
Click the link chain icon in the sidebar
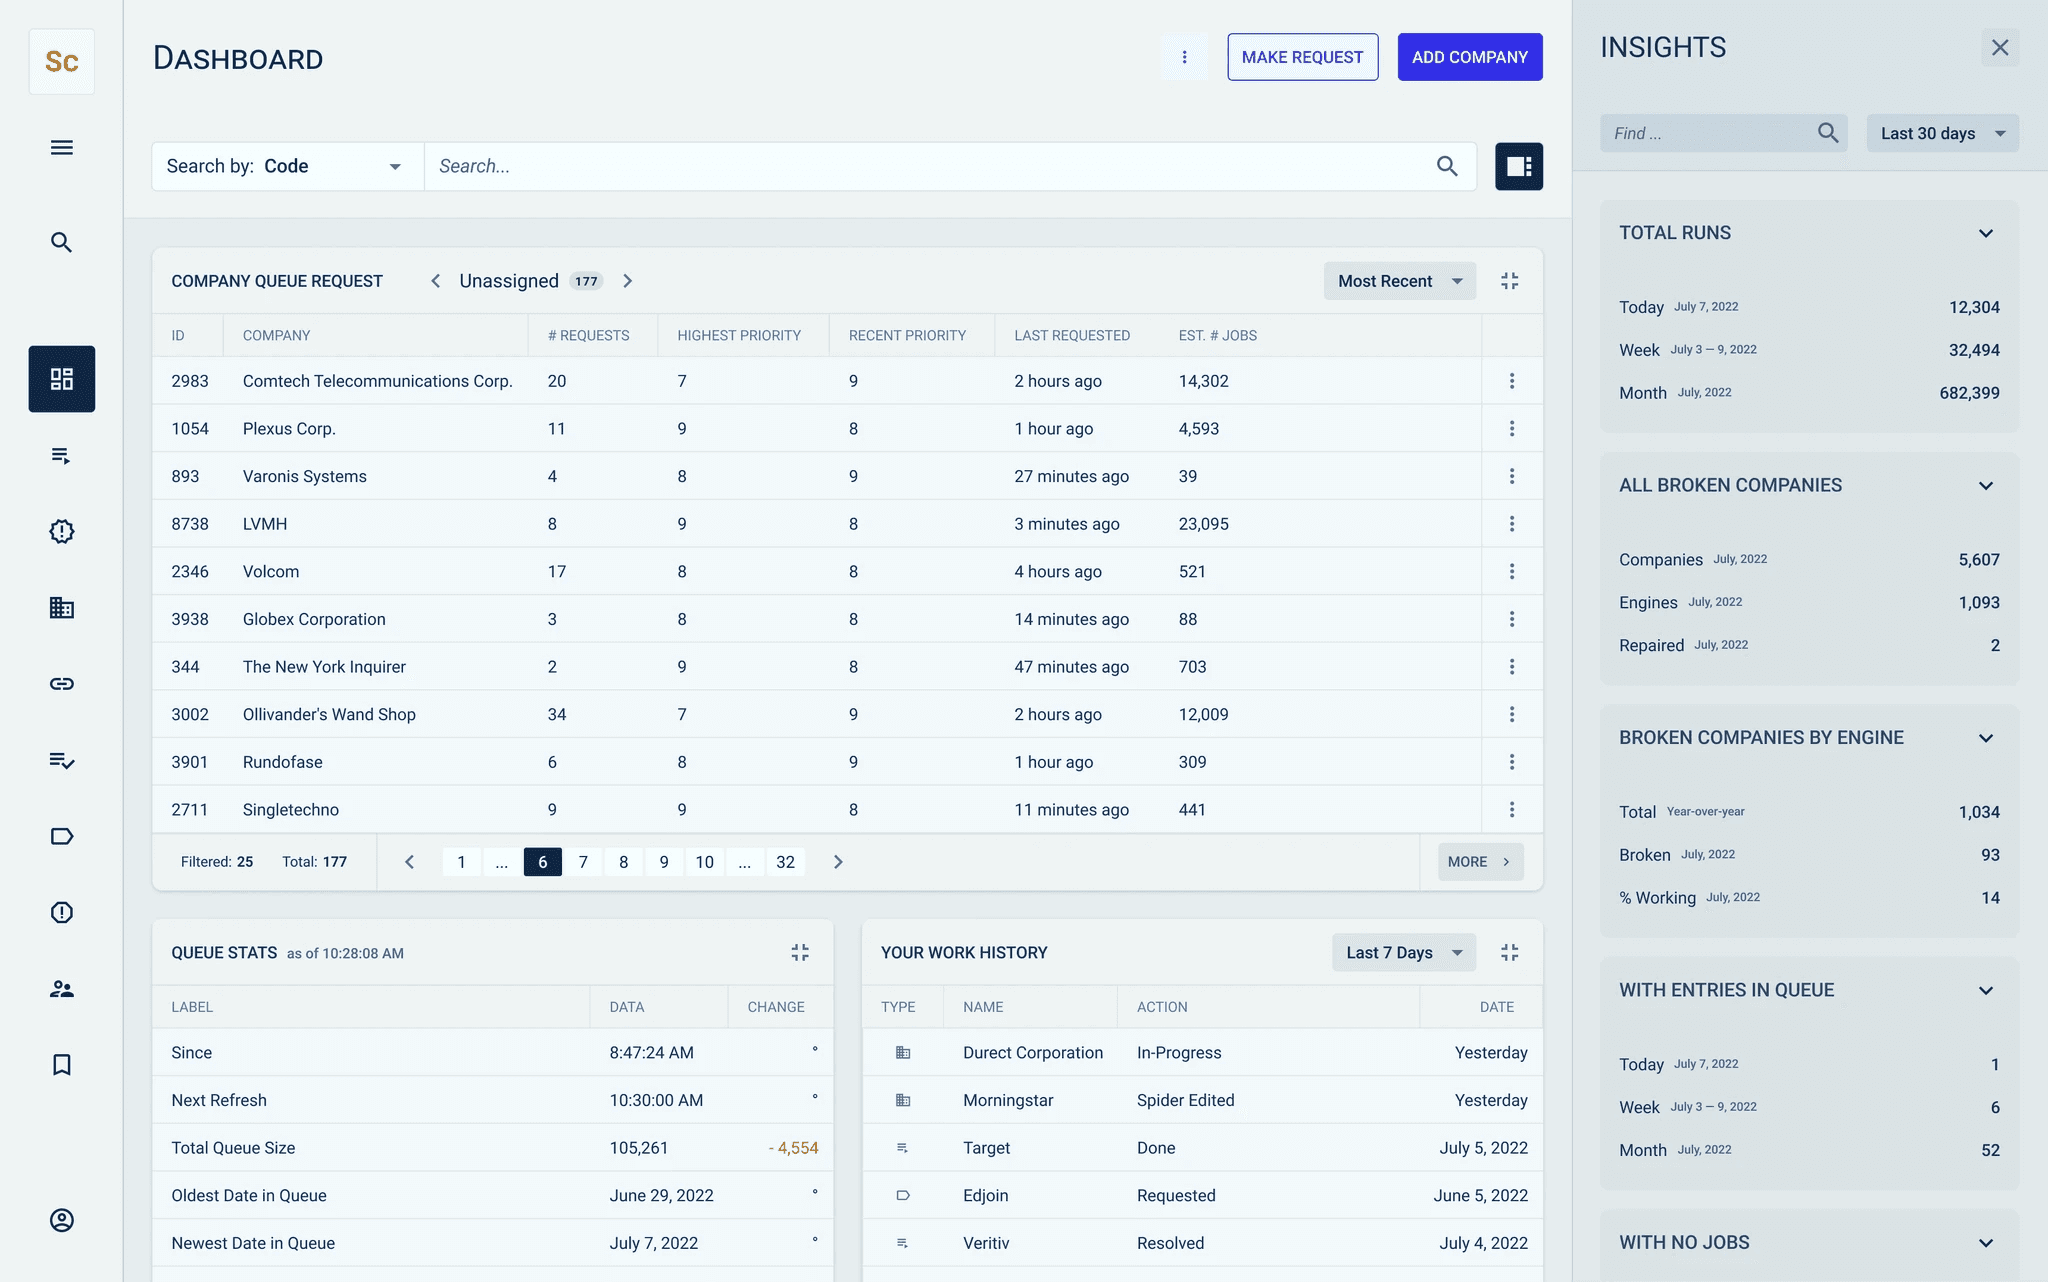[62, 684]
